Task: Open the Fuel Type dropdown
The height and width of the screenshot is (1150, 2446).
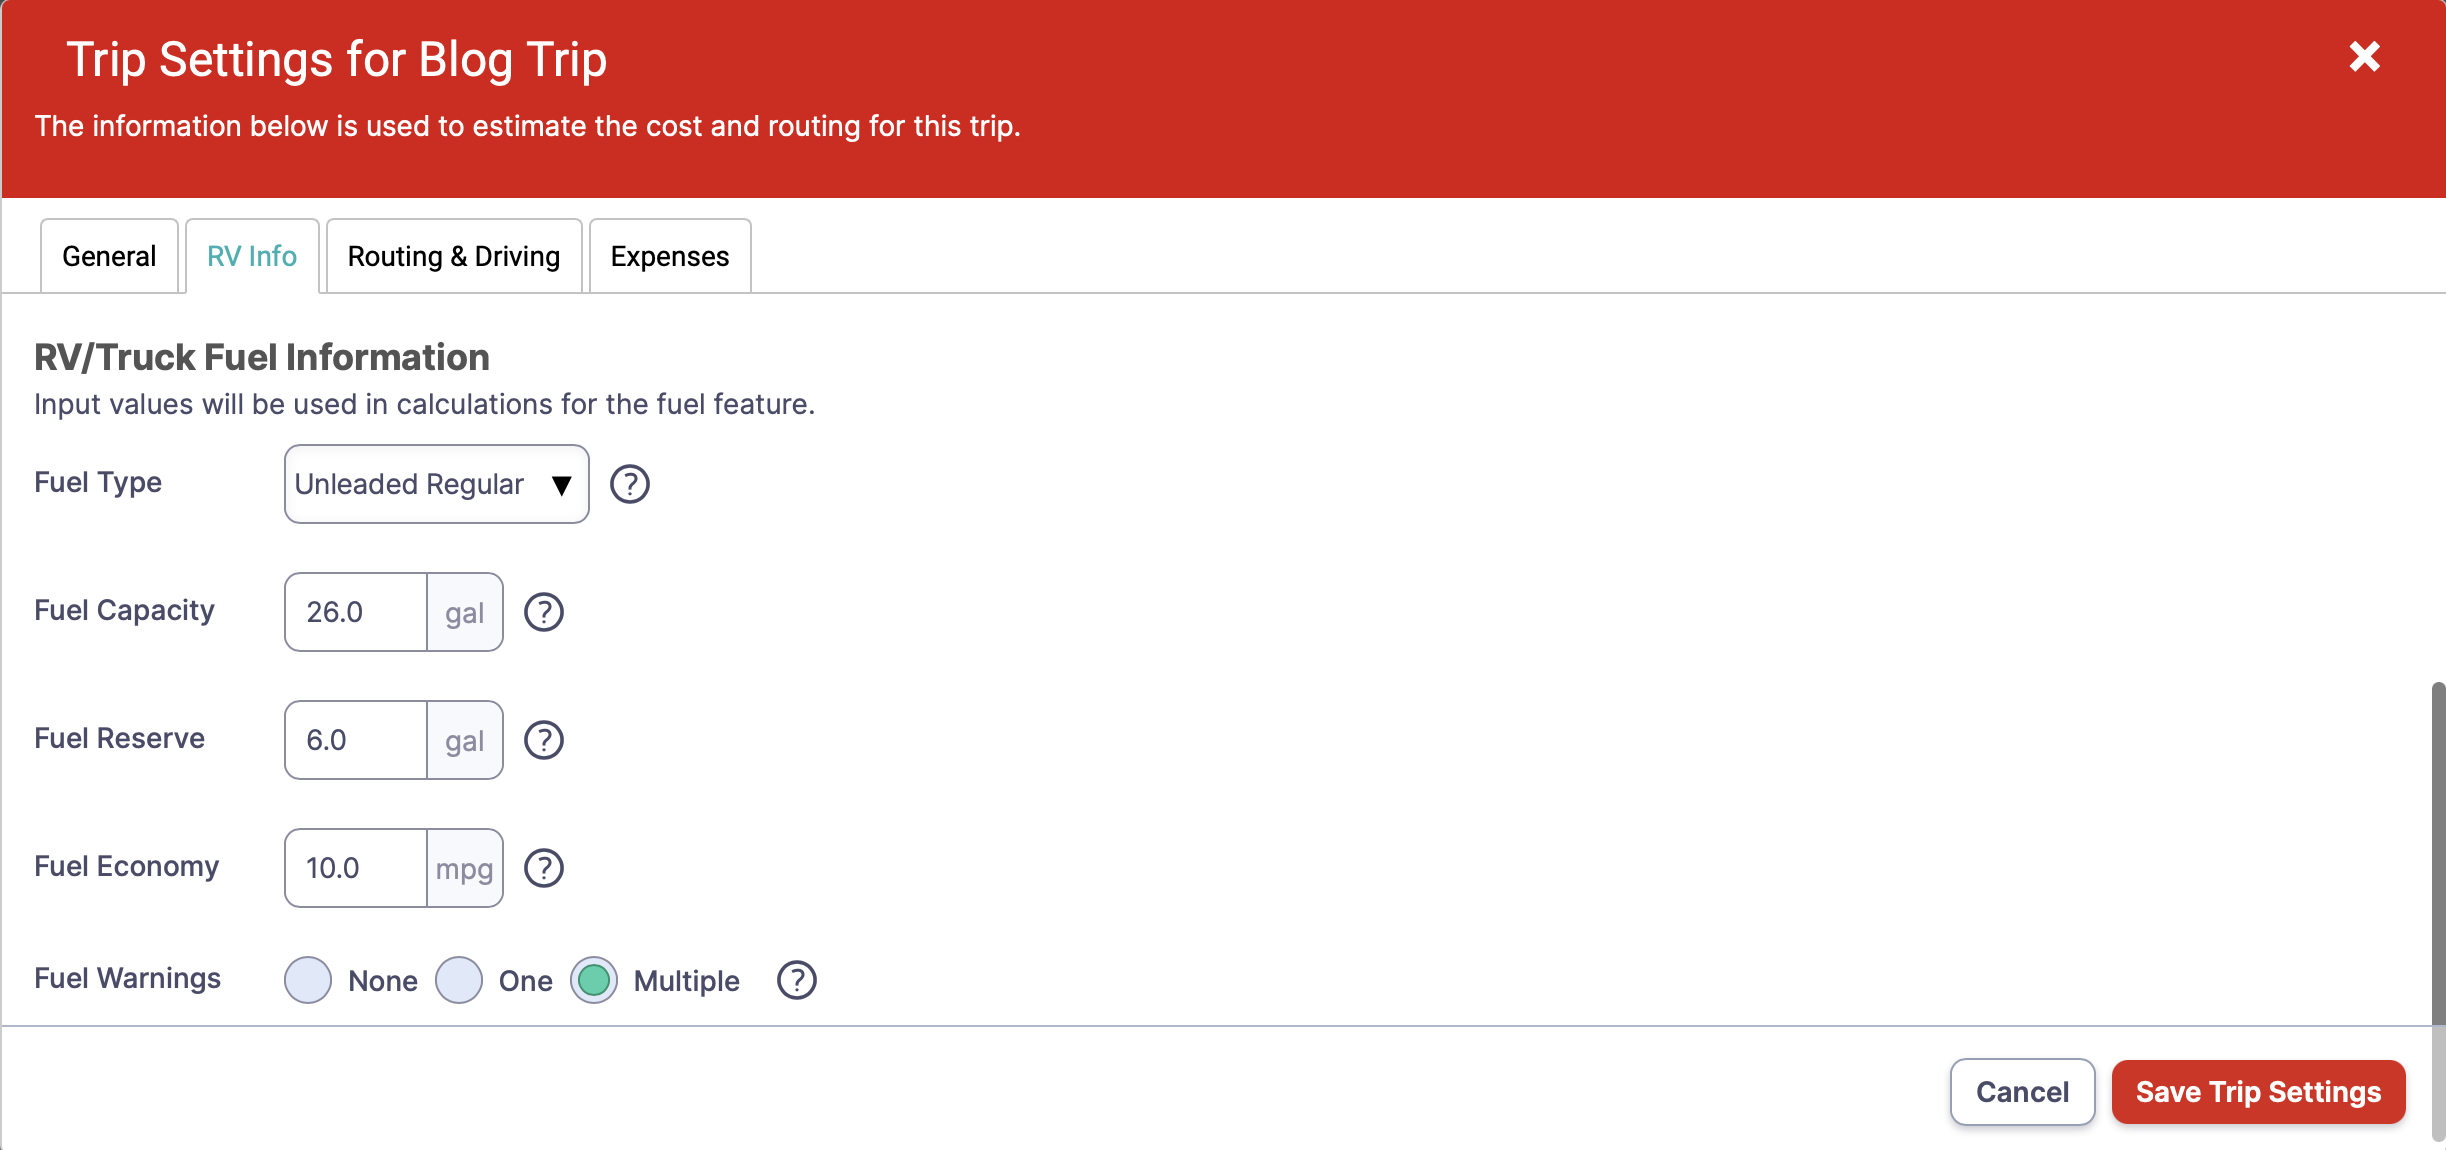Action: coord(436,484)
